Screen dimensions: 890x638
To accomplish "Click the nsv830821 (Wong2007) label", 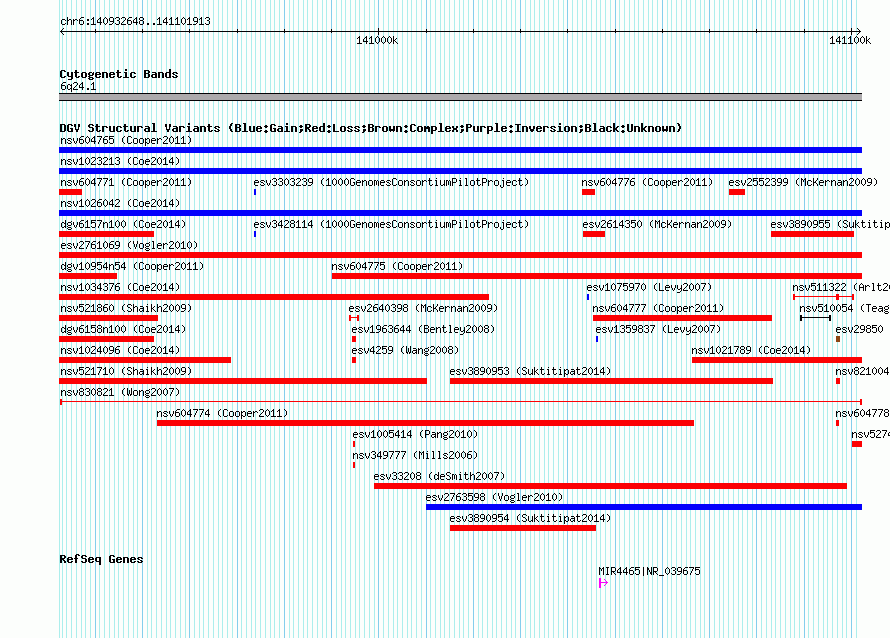I will coord(120,392).
